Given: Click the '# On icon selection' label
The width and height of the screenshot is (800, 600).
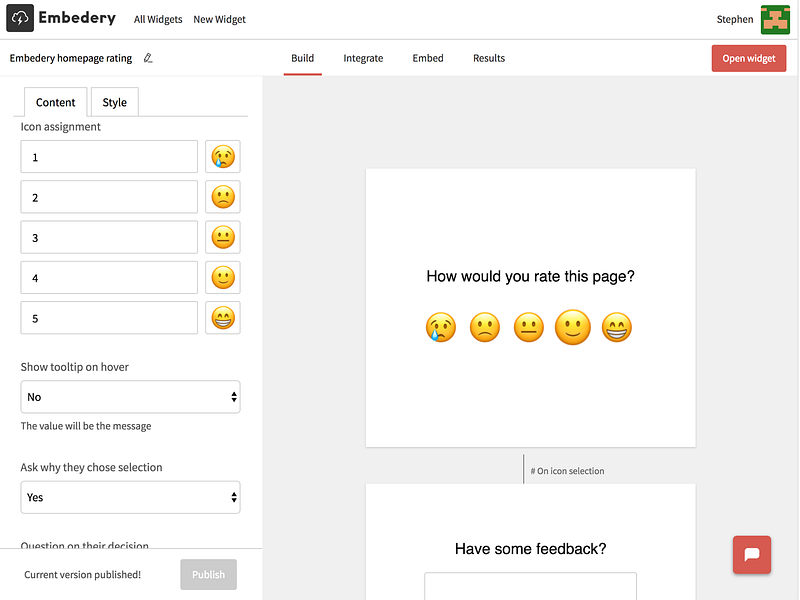Looking at the screenshot, I should 567,471.
